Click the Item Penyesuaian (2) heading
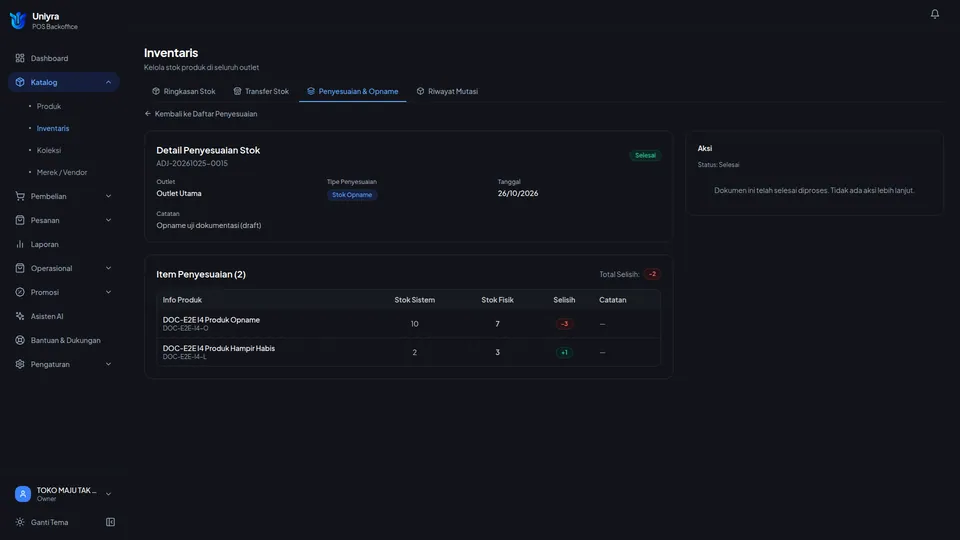 click(x=201, y=274)
